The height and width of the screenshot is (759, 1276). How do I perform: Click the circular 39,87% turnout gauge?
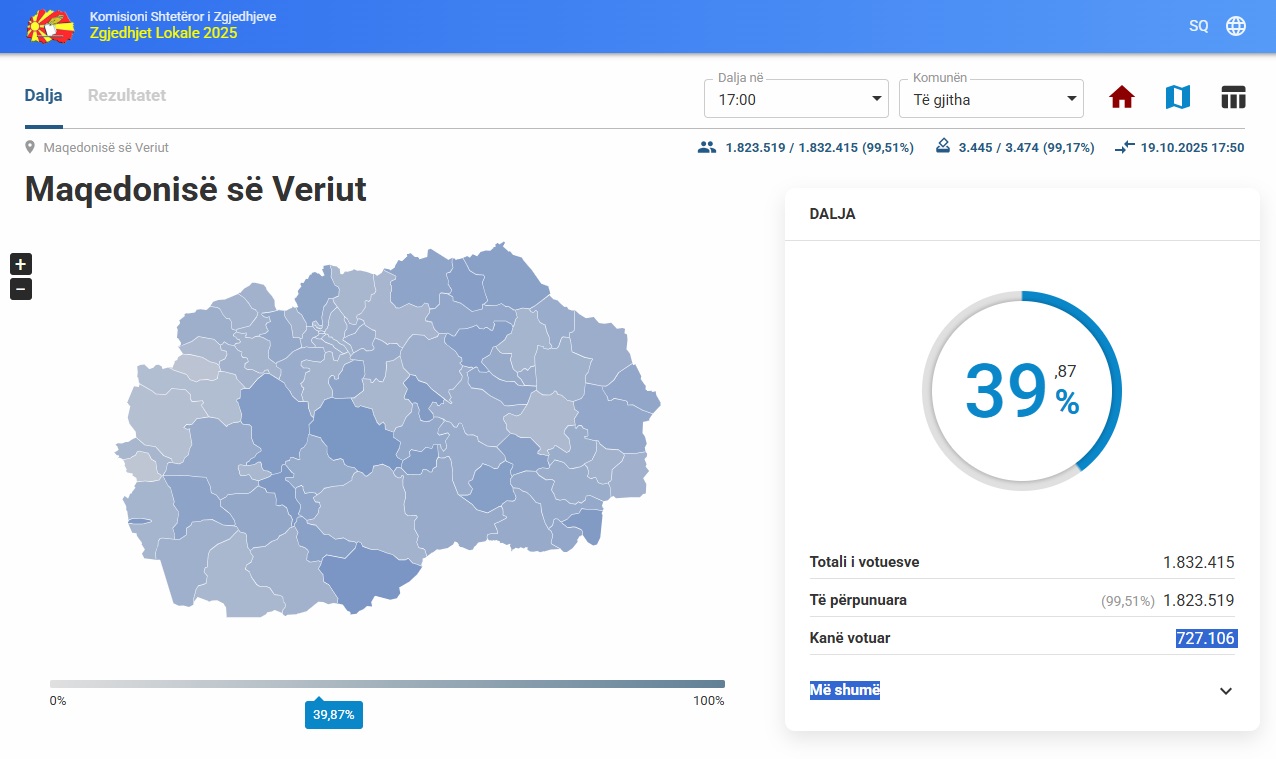click(1021, 391)
